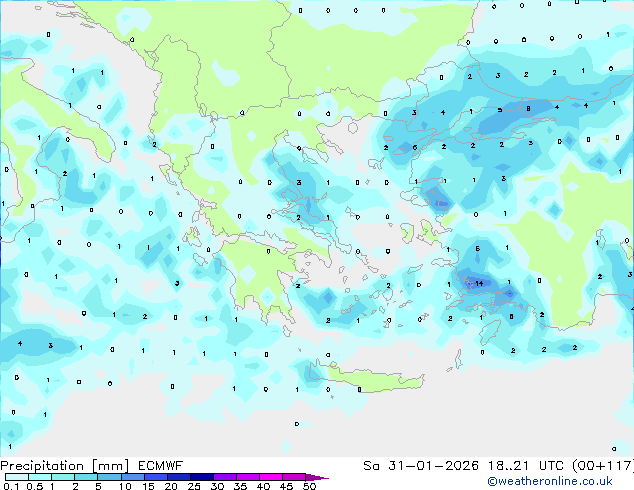Click the legend value 30
Screen dimensions: 634x490
(217, 486)
